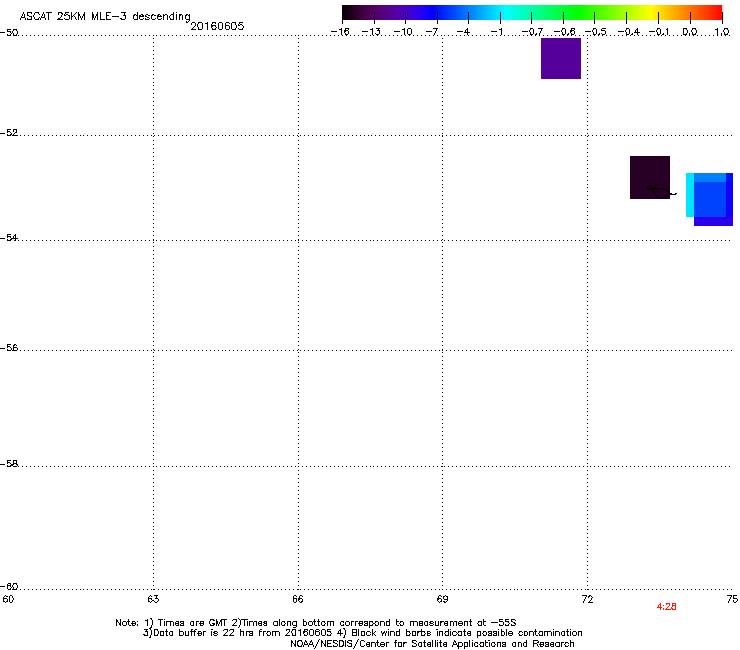Click the colorbar label -1
The height and width of the screenshot is (650, 740).
pos(497,32)
